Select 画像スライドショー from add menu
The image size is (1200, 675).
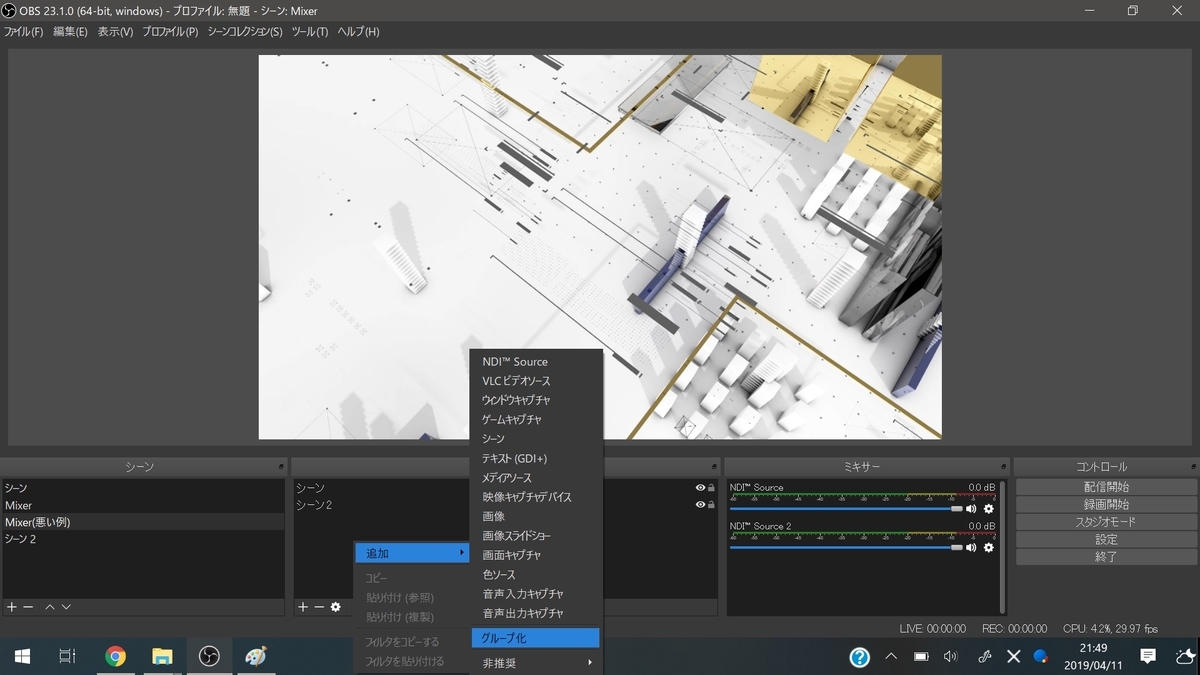coord(535,536)
